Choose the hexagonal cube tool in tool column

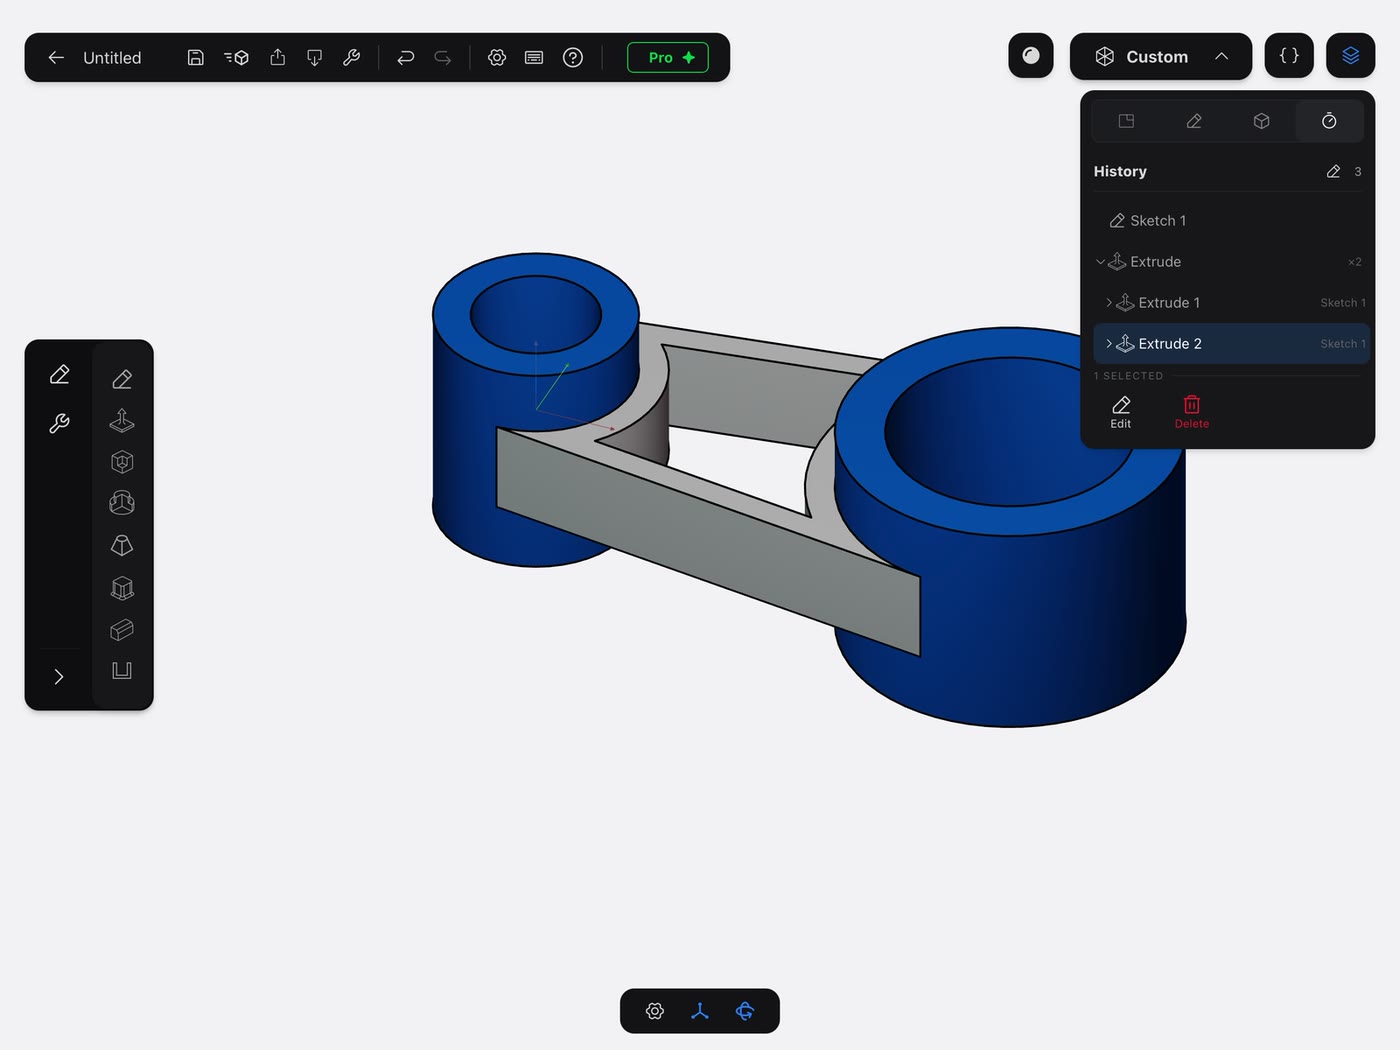coord(122,462)
